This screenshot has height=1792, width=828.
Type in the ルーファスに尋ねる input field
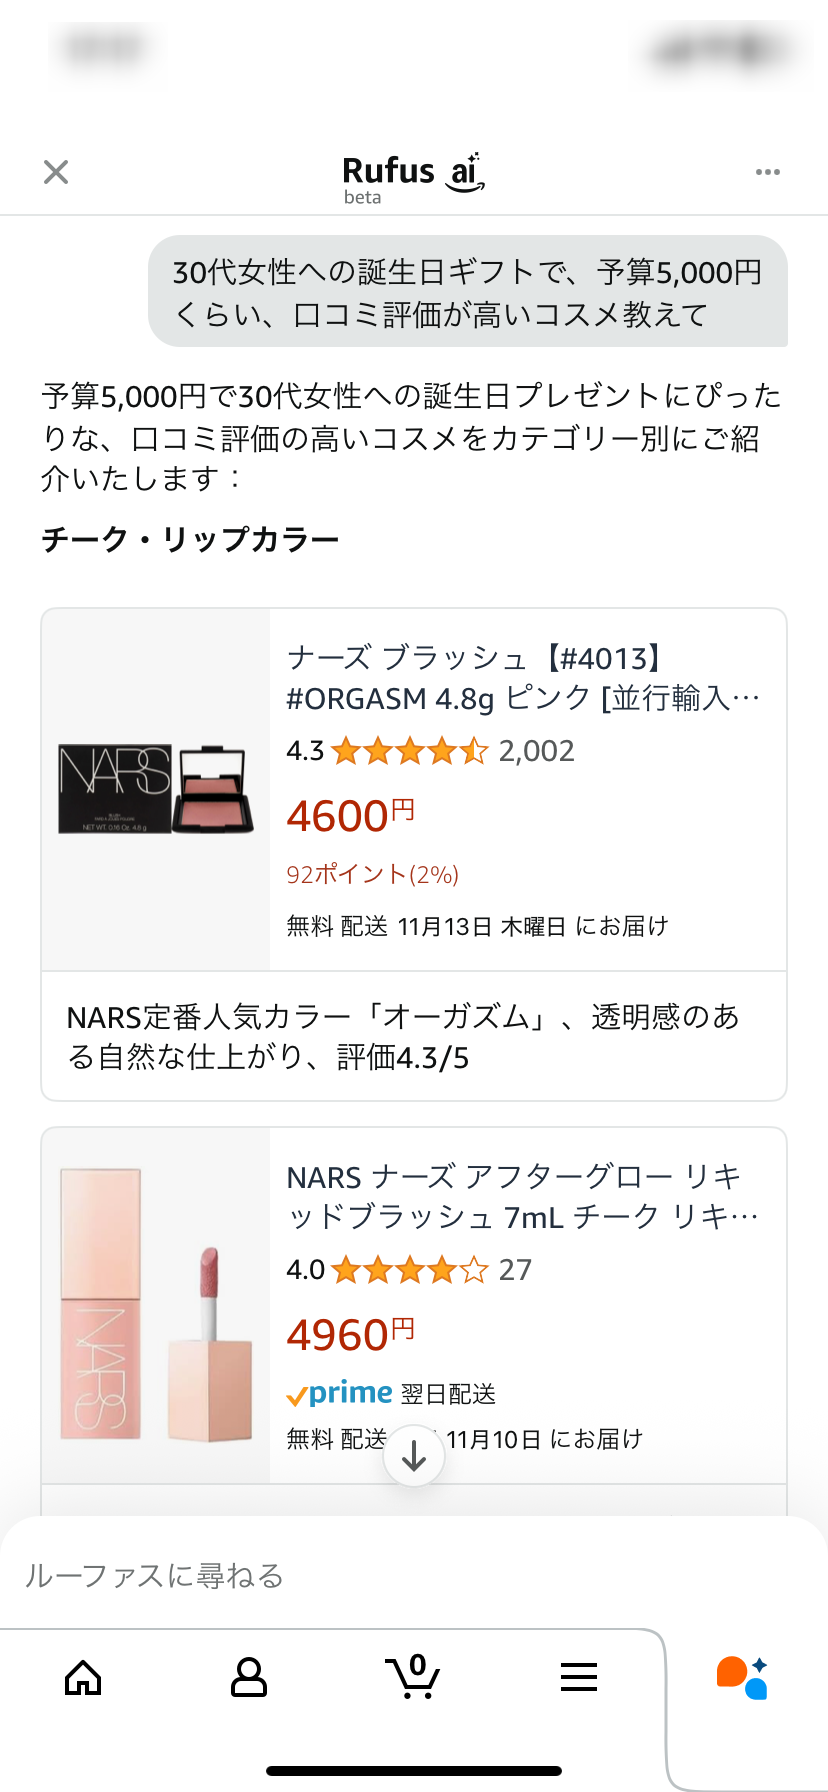[x=400, y=1576]
